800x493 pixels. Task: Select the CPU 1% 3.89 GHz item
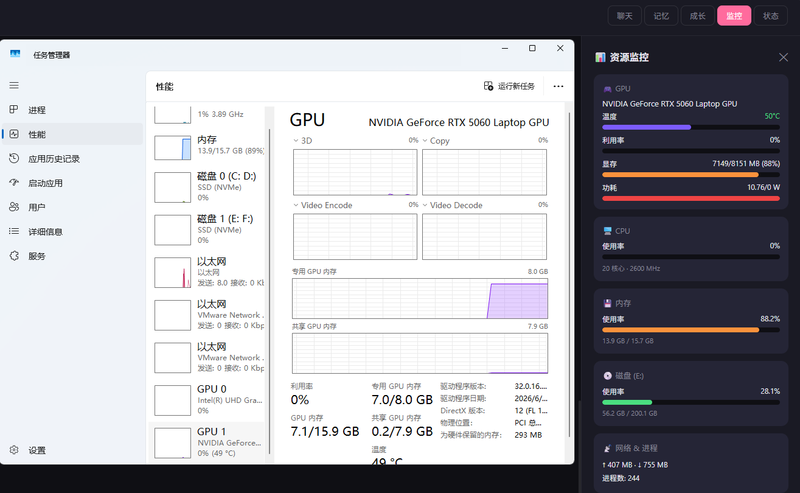(x=209, y=115)
